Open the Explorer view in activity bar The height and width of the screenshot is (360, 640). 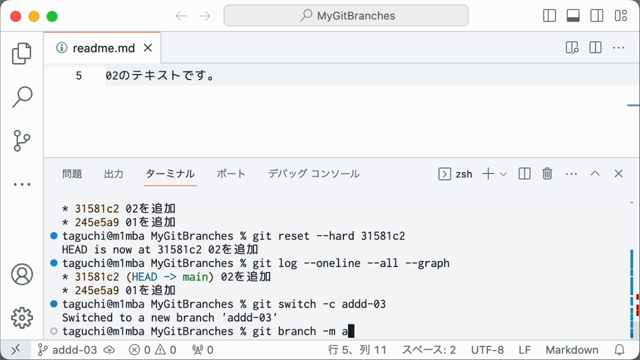(22, 53)
